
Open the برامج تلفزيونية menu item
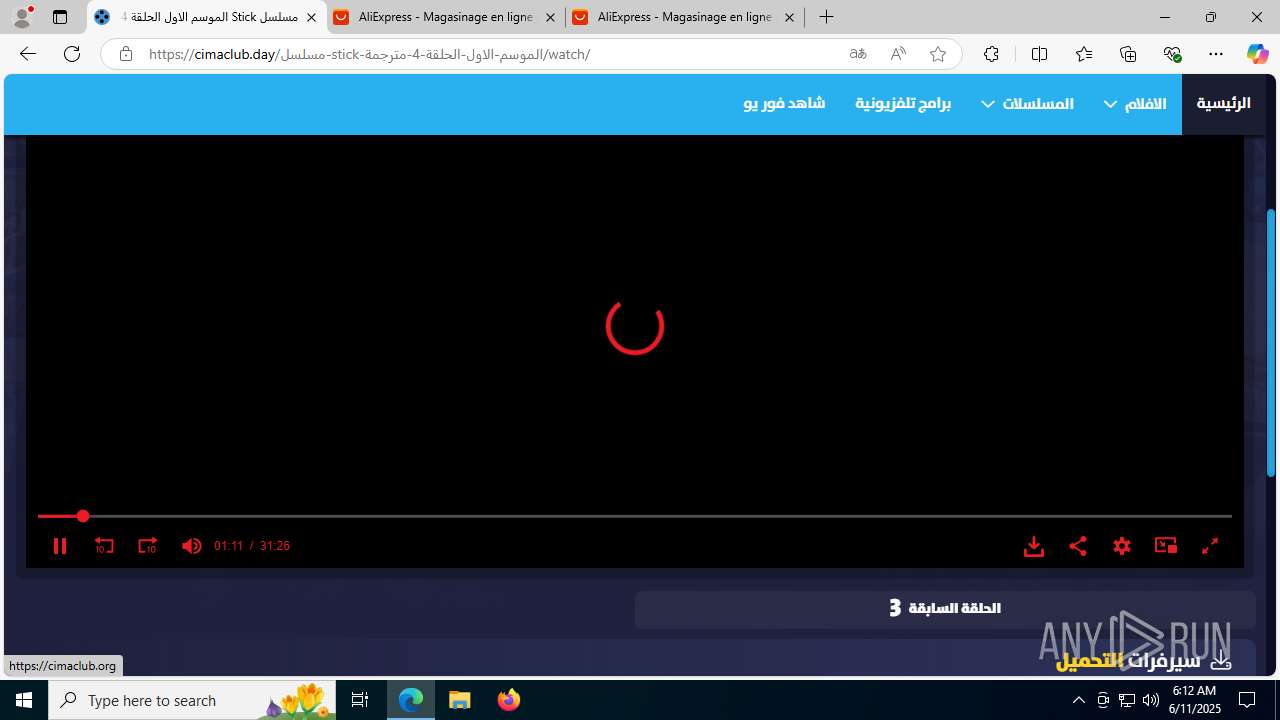903,104
